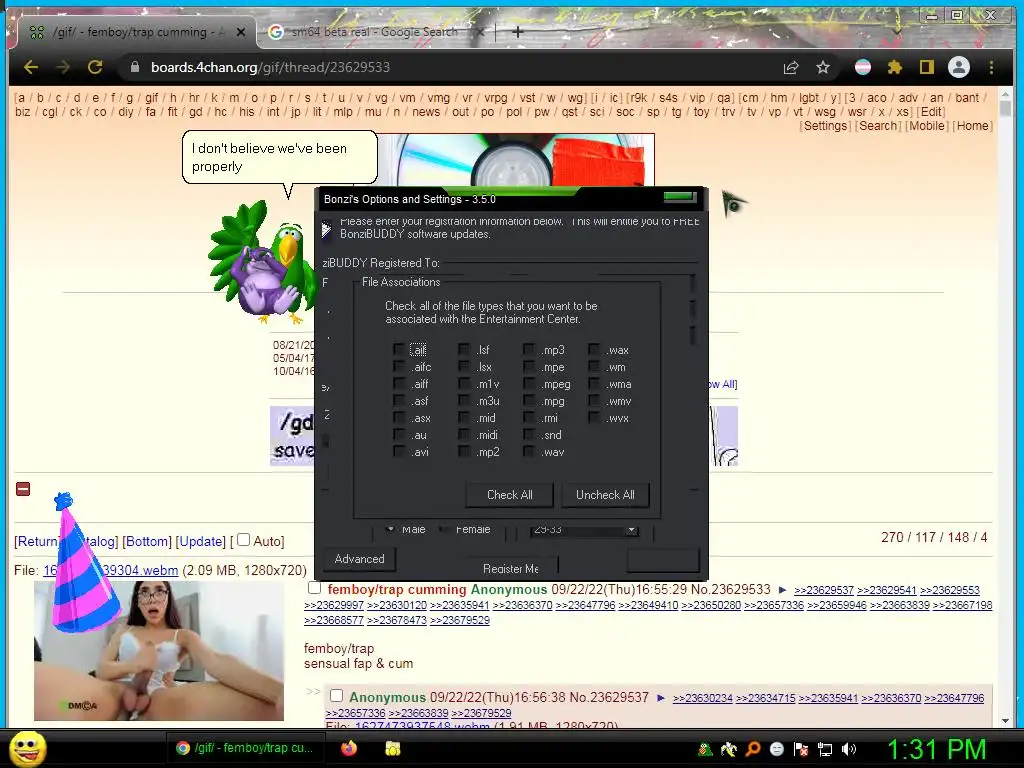This screenshot has width=1024, height=768.
Task: Open the striped circle extension icon
Action: pos(863,67)
